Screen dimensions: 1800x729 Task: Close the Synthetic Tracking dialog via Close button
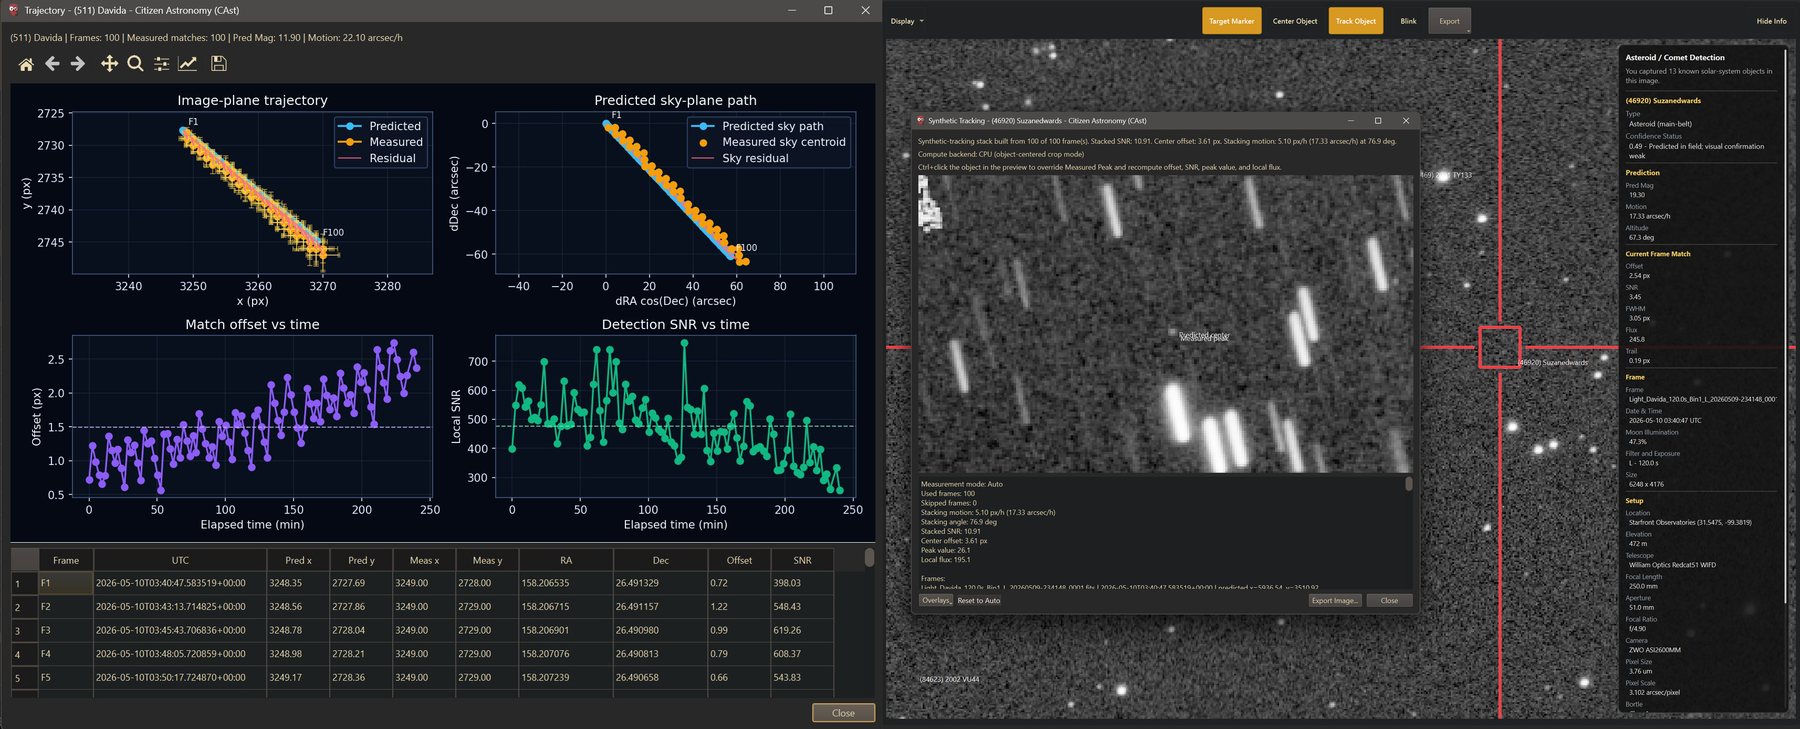pyautogui.click(x=1389, y=601)
